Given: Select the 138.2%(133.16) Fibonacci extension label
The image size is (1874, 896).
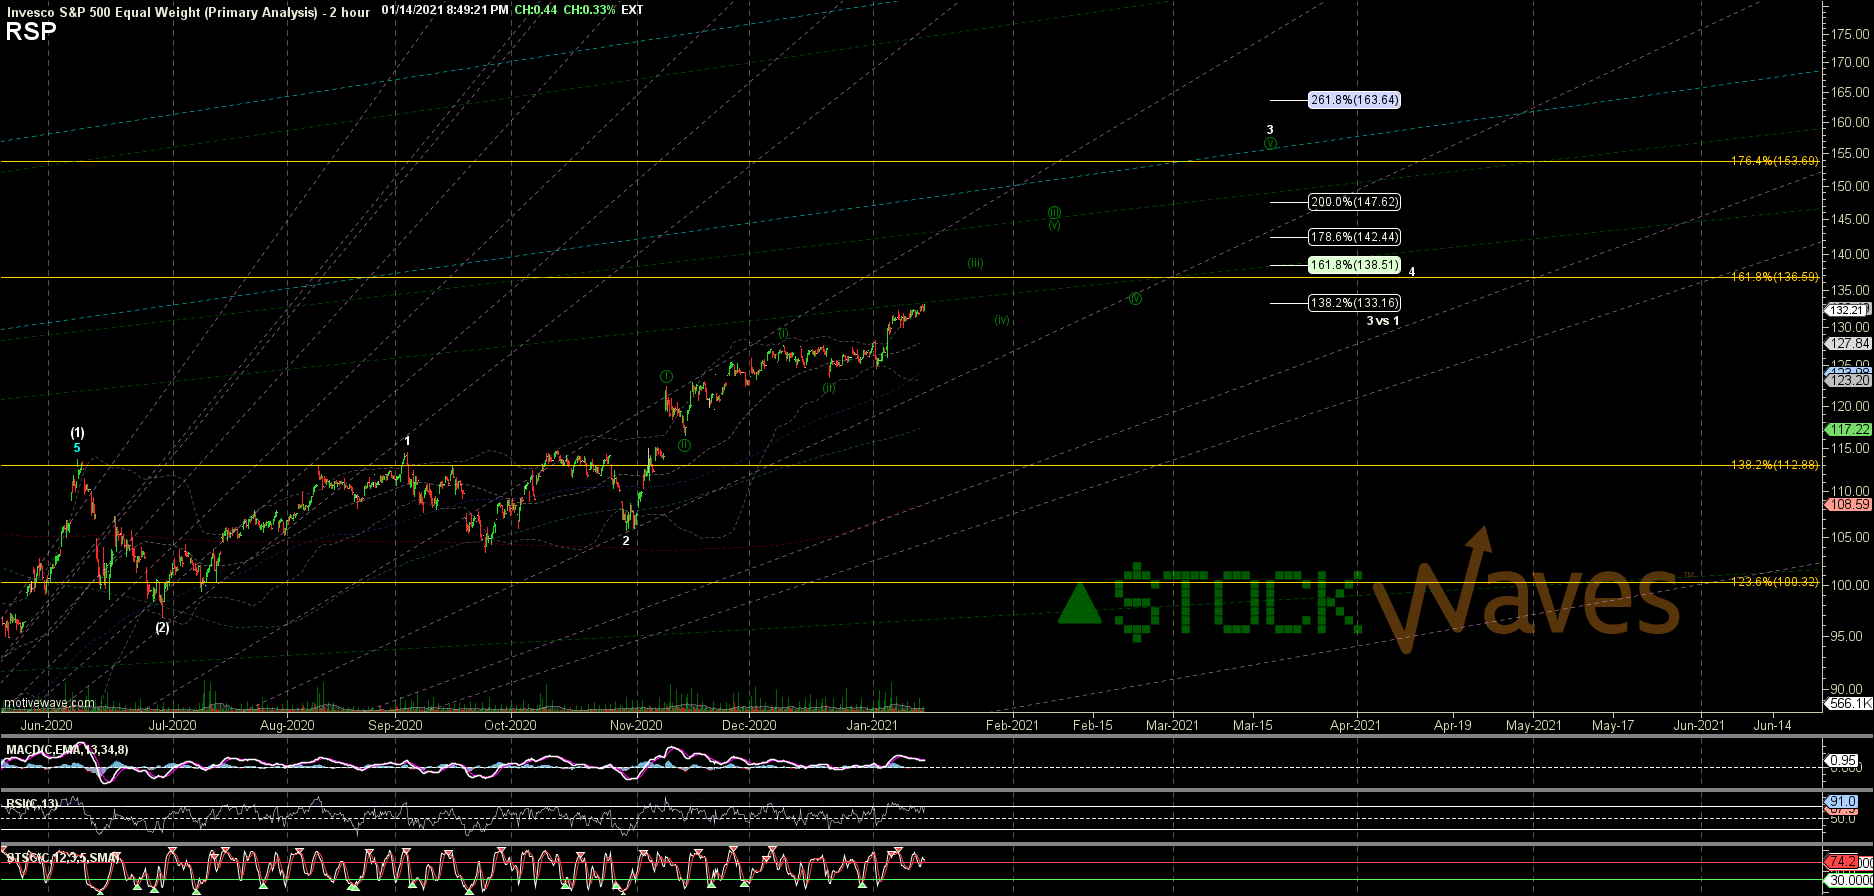Looking at the screenshot, I should (x=1354, y=303).
